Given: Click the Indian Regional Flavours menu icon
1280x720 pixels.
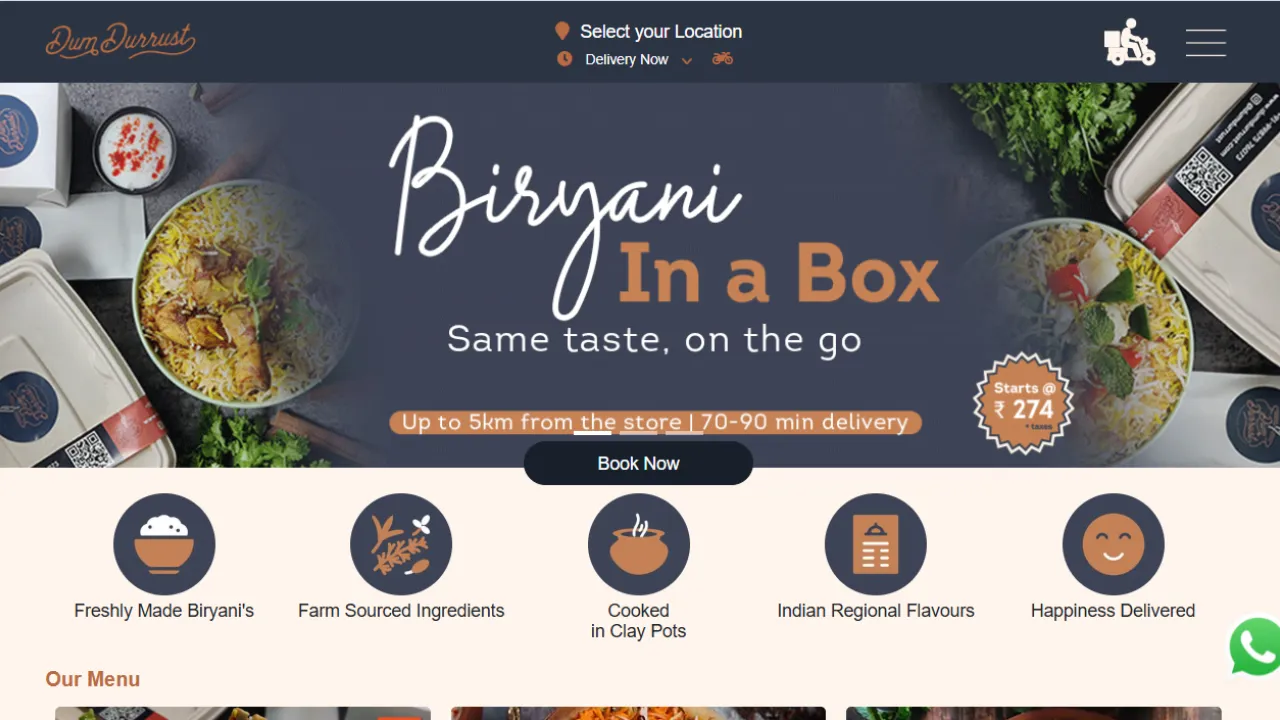Looking at the screenshot, I should point(875,544).
